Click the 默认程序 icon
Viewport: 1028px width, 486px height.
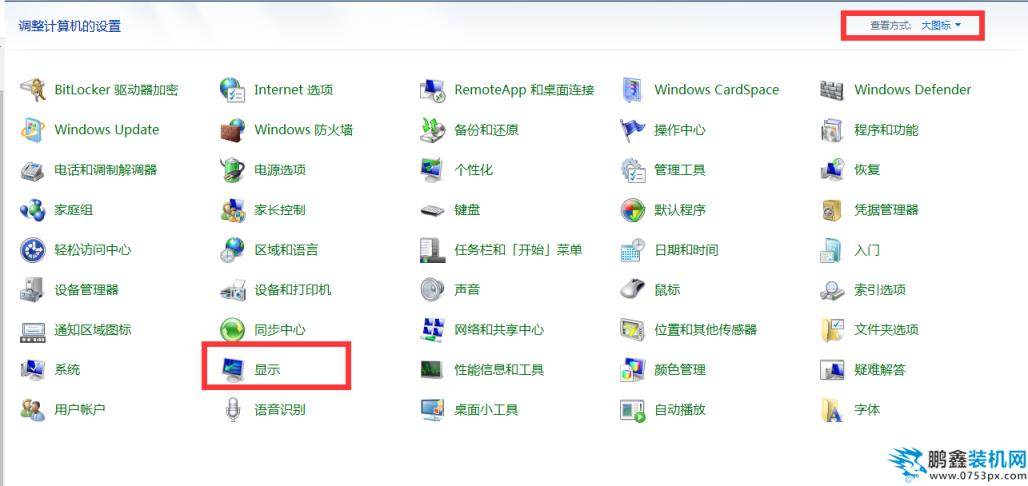(x=632, y=210)
